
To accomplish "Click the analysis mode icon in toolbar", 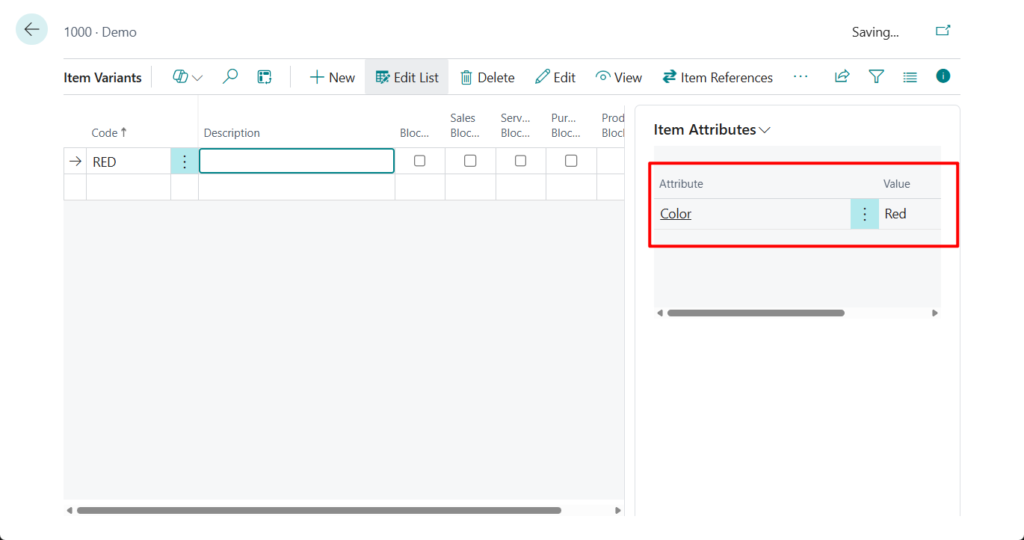I will [264, 77].
